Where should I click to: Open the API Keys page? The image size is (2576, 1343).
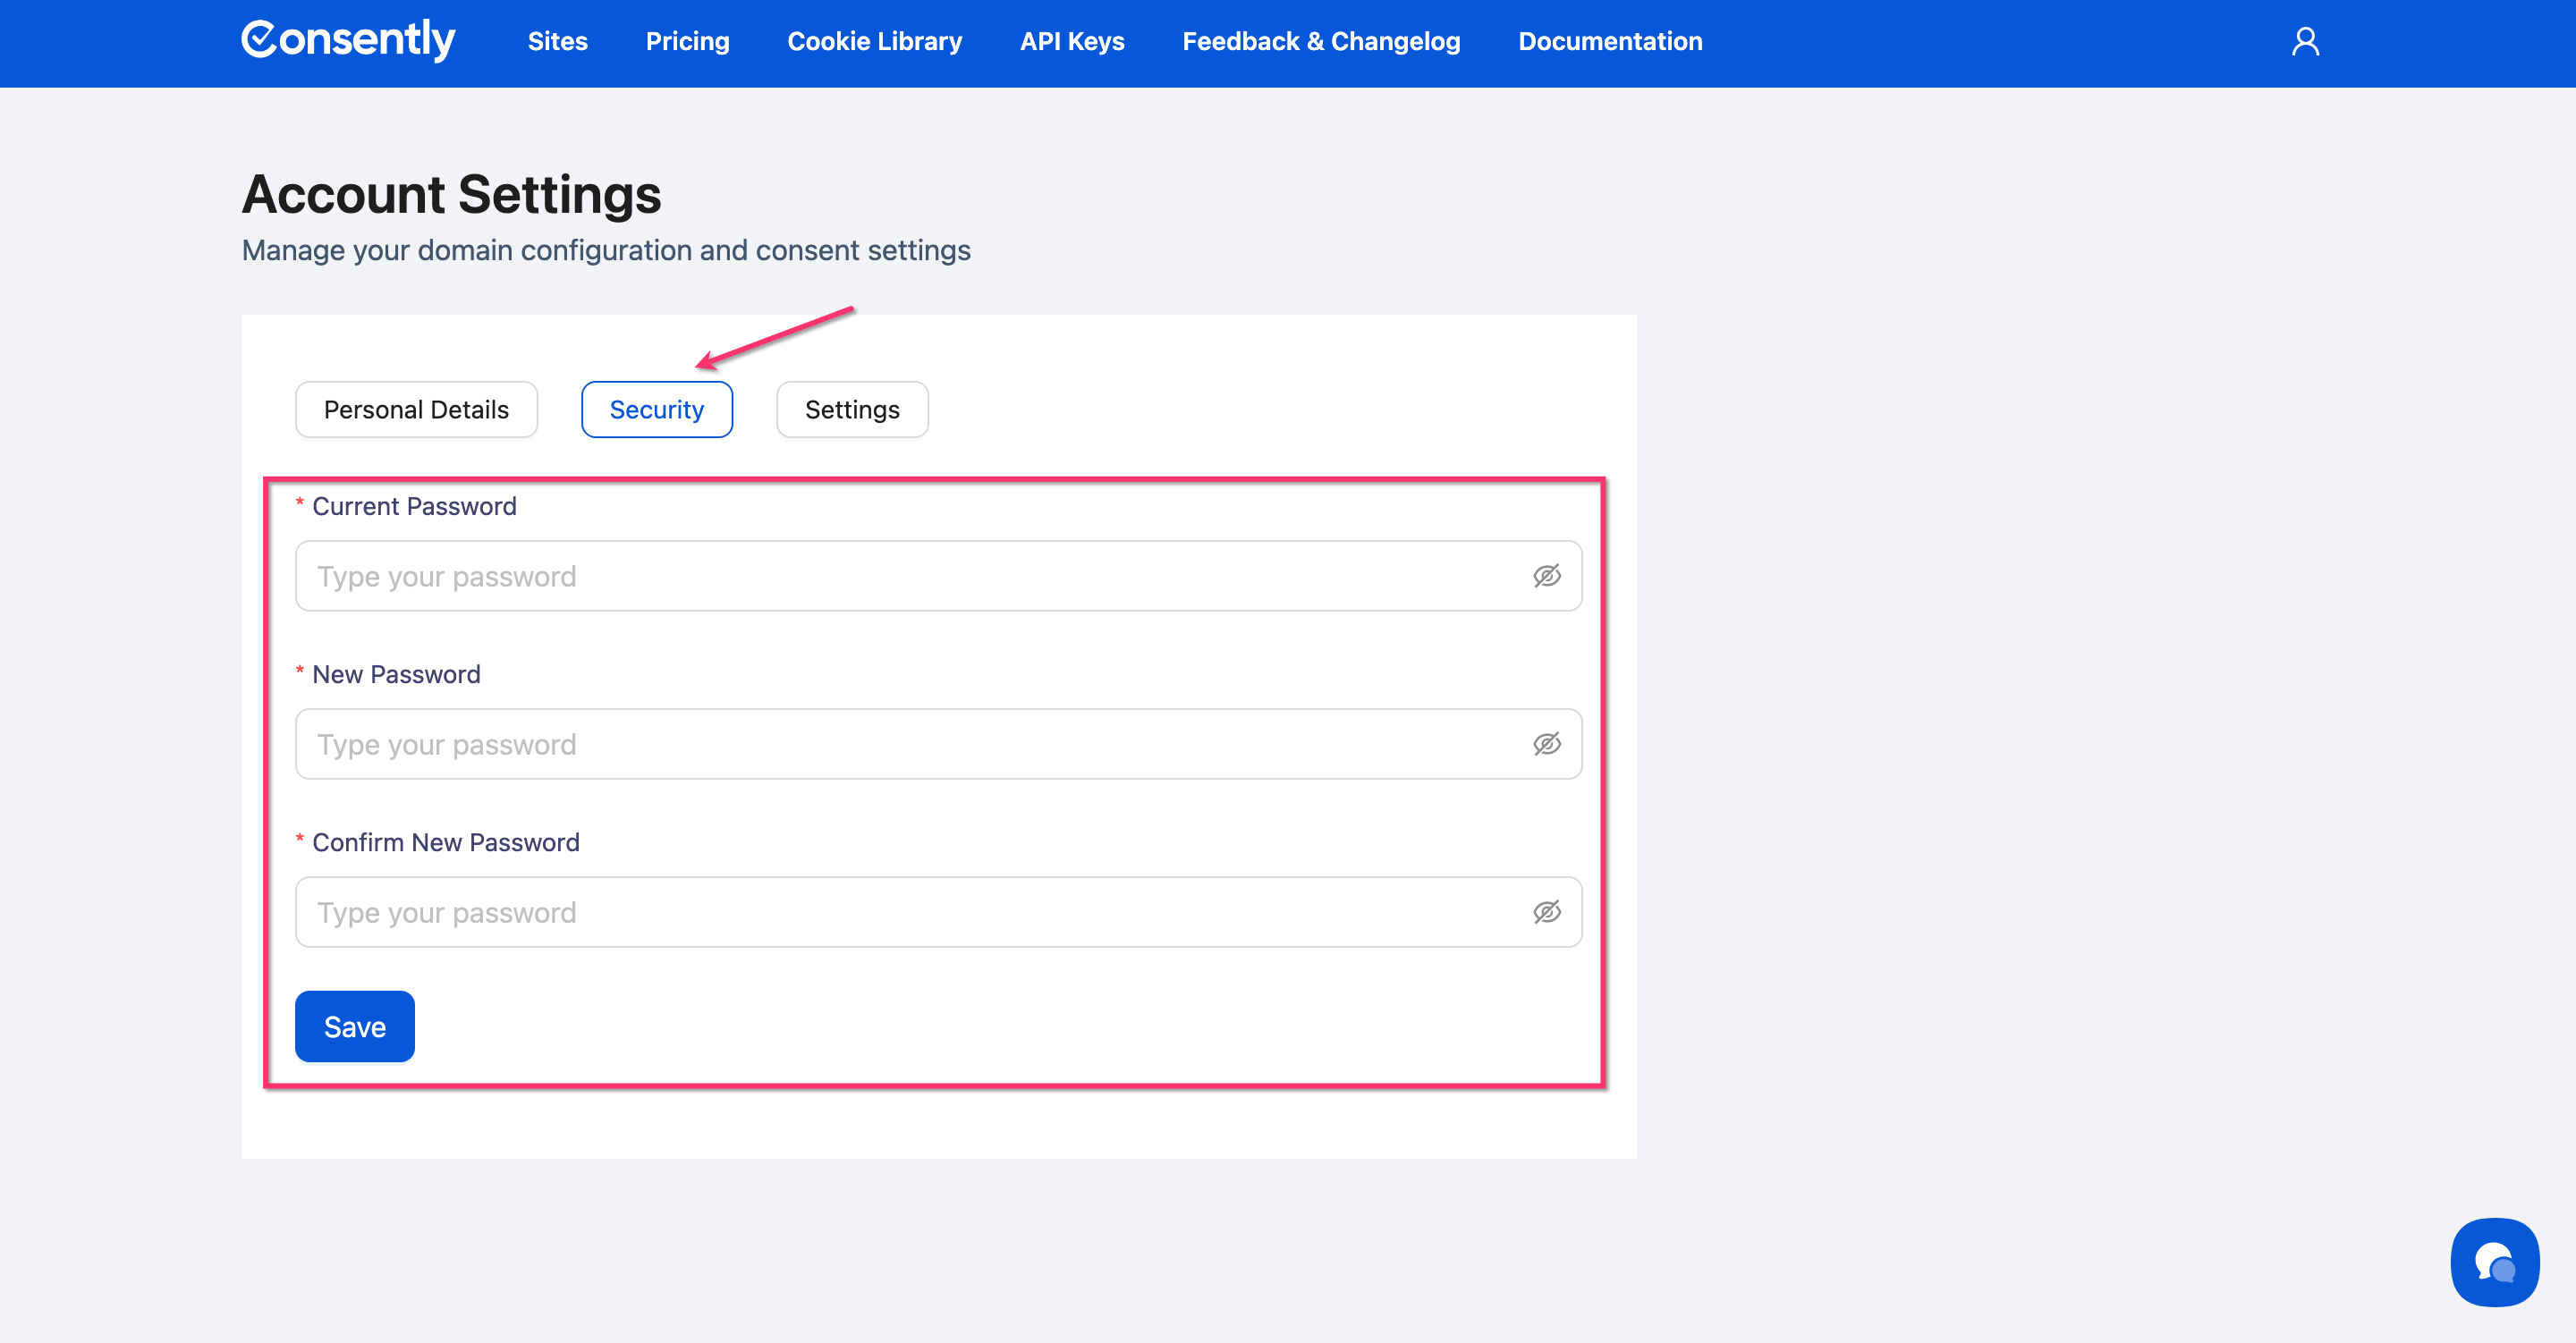(1072, 42)
